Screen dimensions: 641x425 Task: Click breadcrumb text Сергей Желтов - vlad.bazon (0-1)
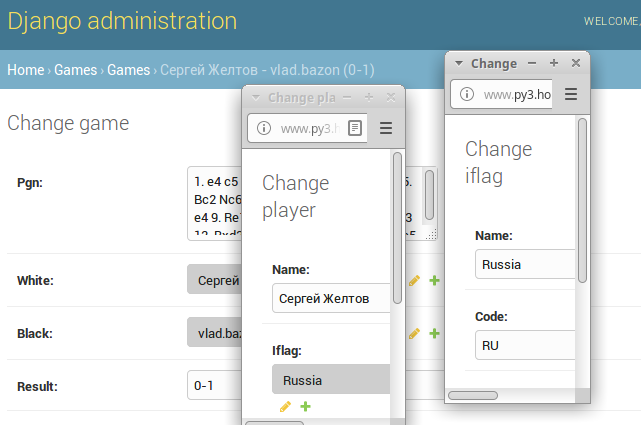click(x=267, y=70)
